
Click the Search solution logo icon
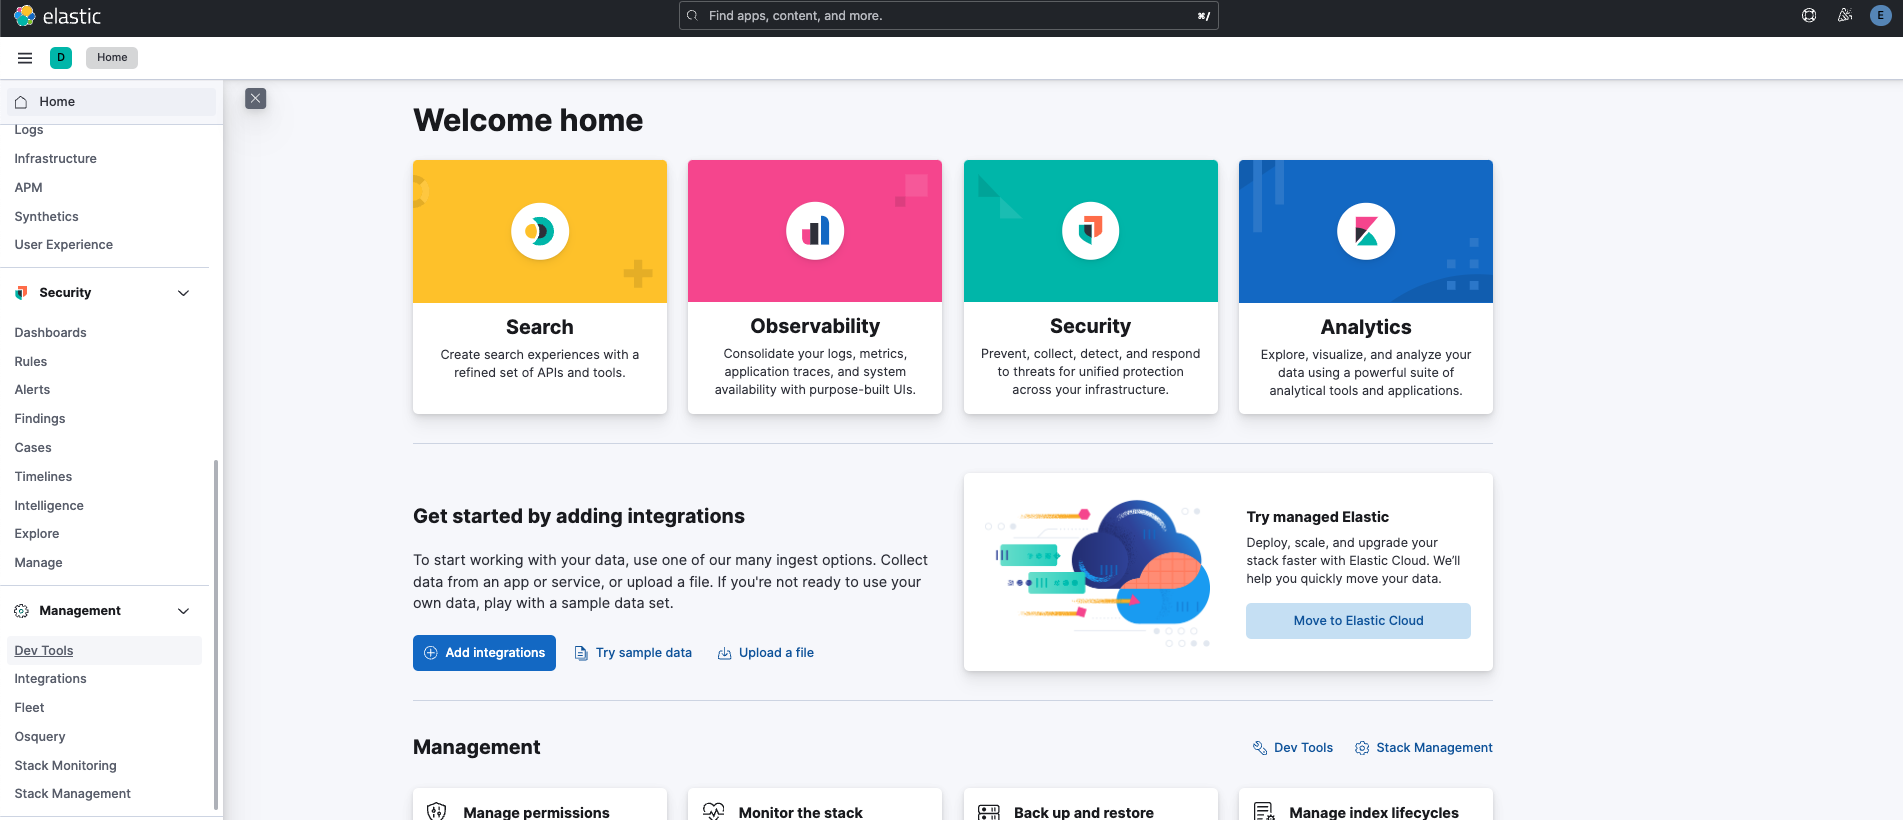(540, 231)
